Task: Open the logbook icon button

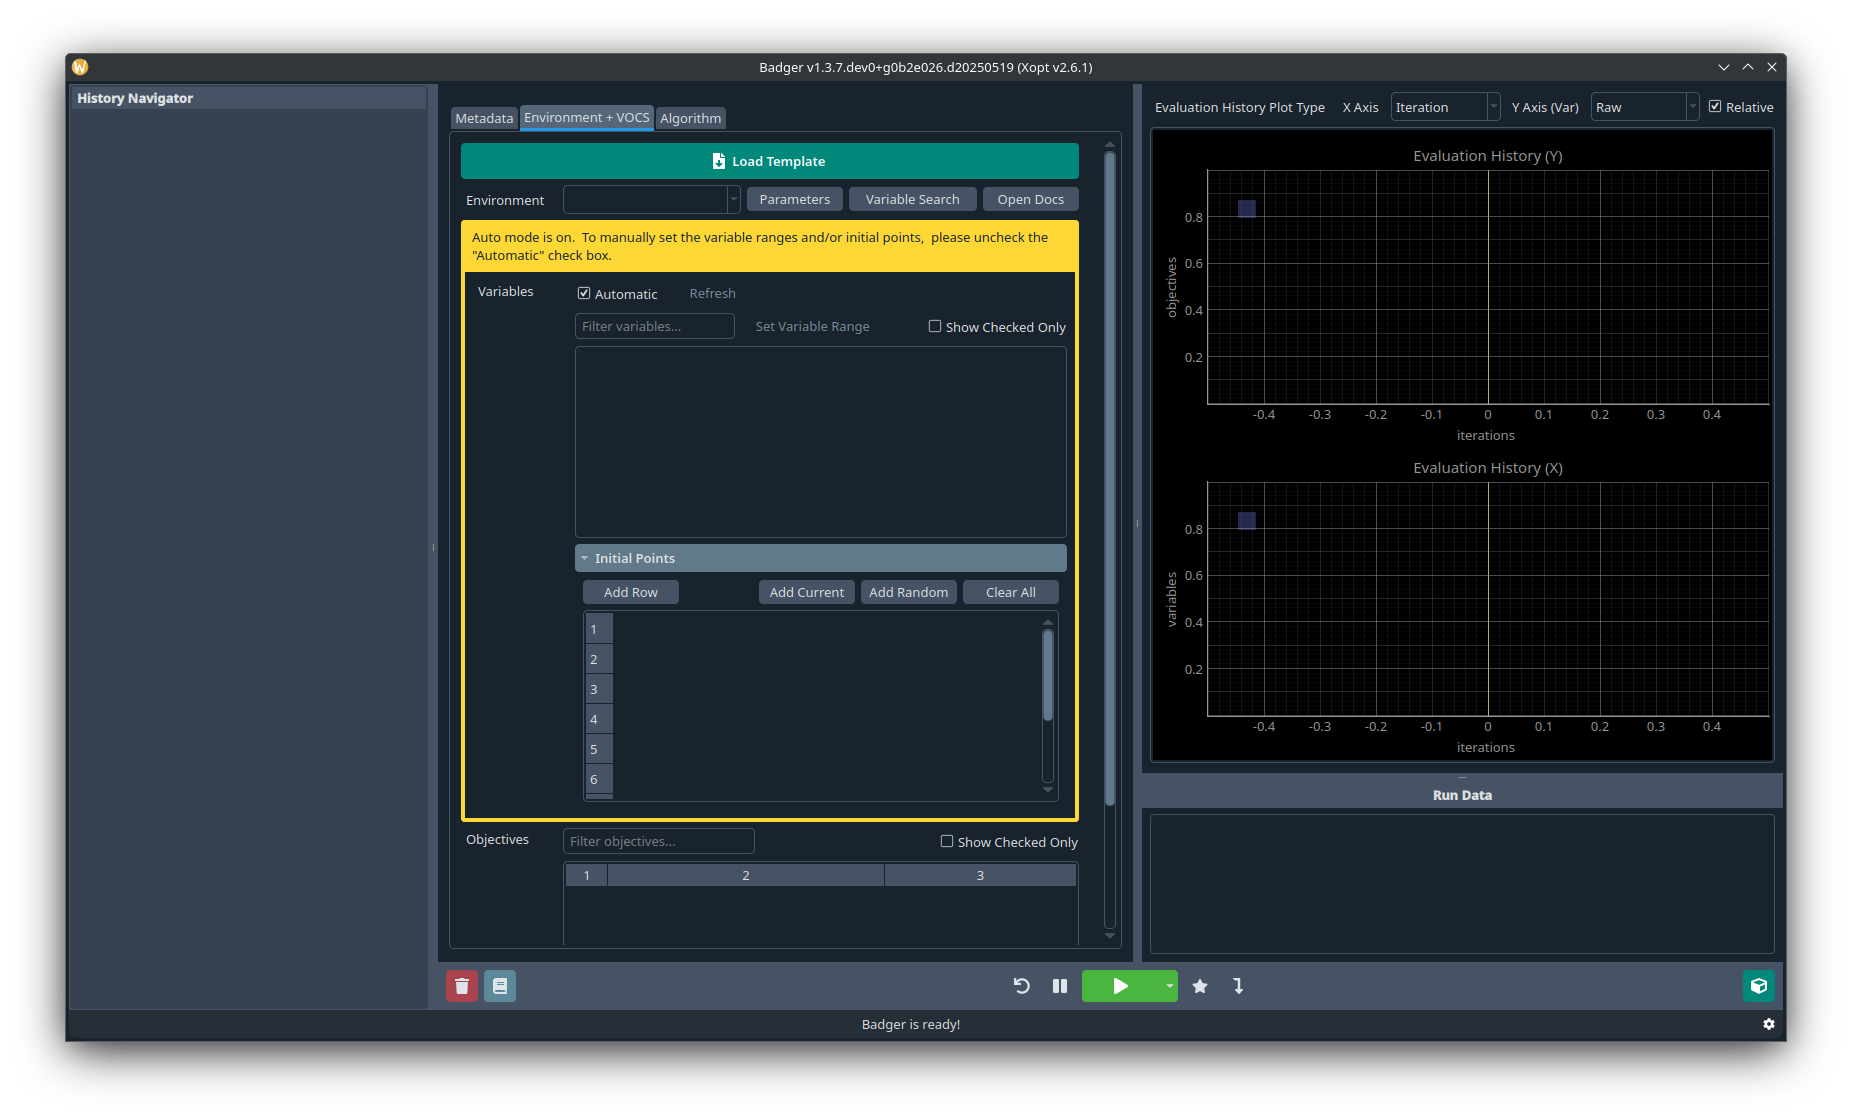Action: point(500,986)
